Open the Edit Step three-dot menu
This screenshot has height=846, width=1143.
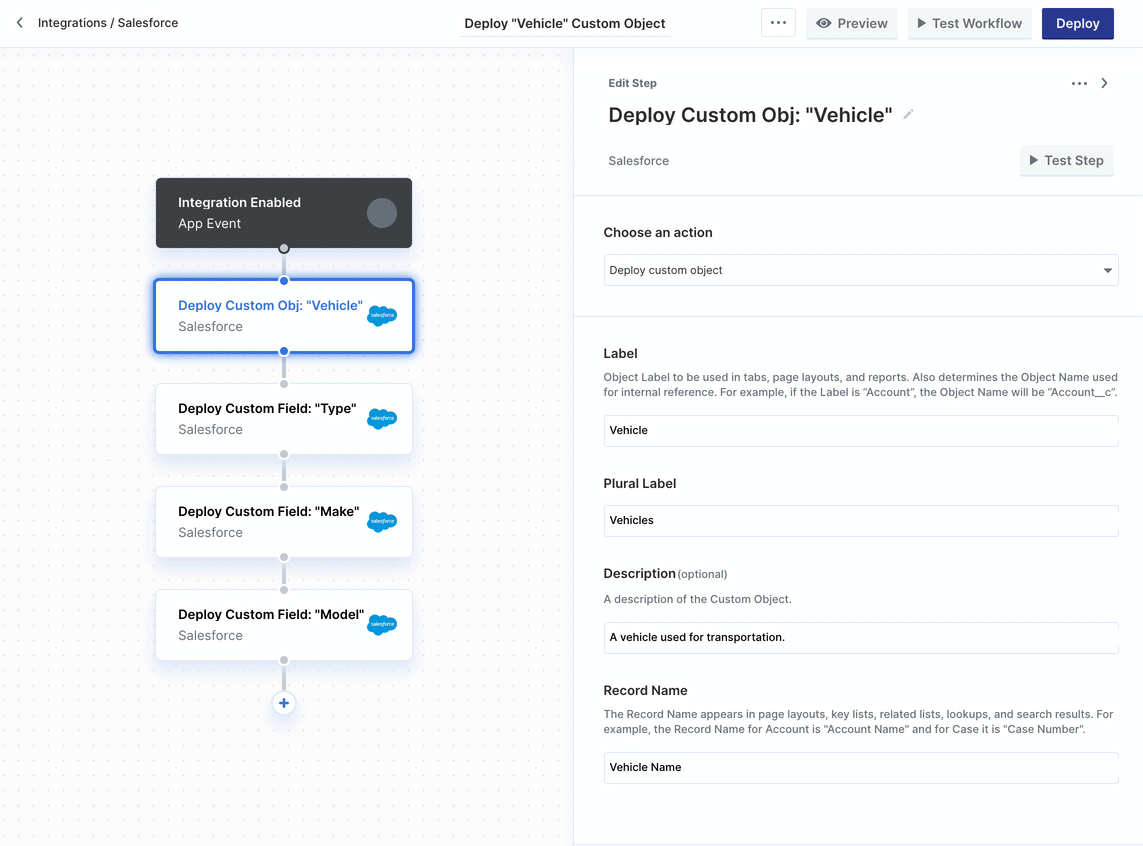(x=1079, y=83)
